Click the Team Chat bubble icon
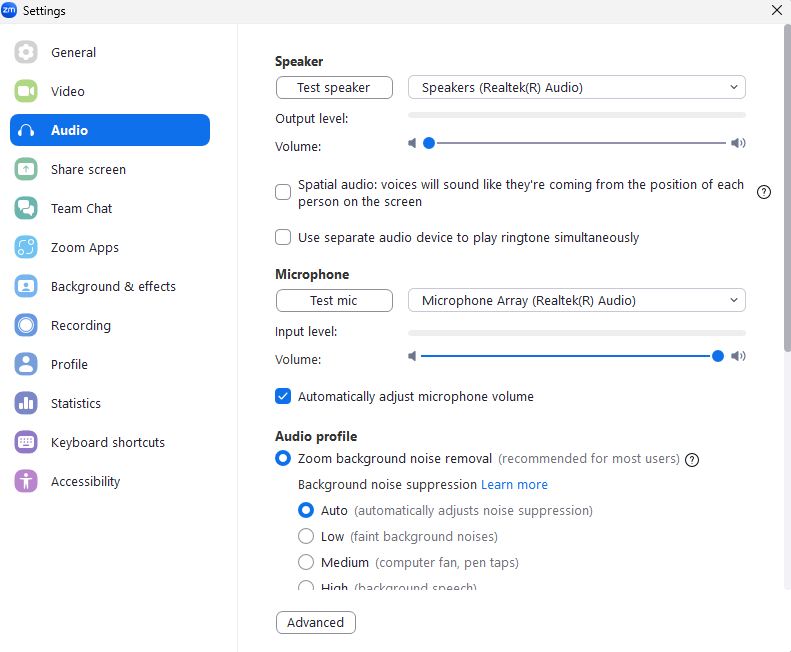791x652 pixels. click(x=26, y=208)
